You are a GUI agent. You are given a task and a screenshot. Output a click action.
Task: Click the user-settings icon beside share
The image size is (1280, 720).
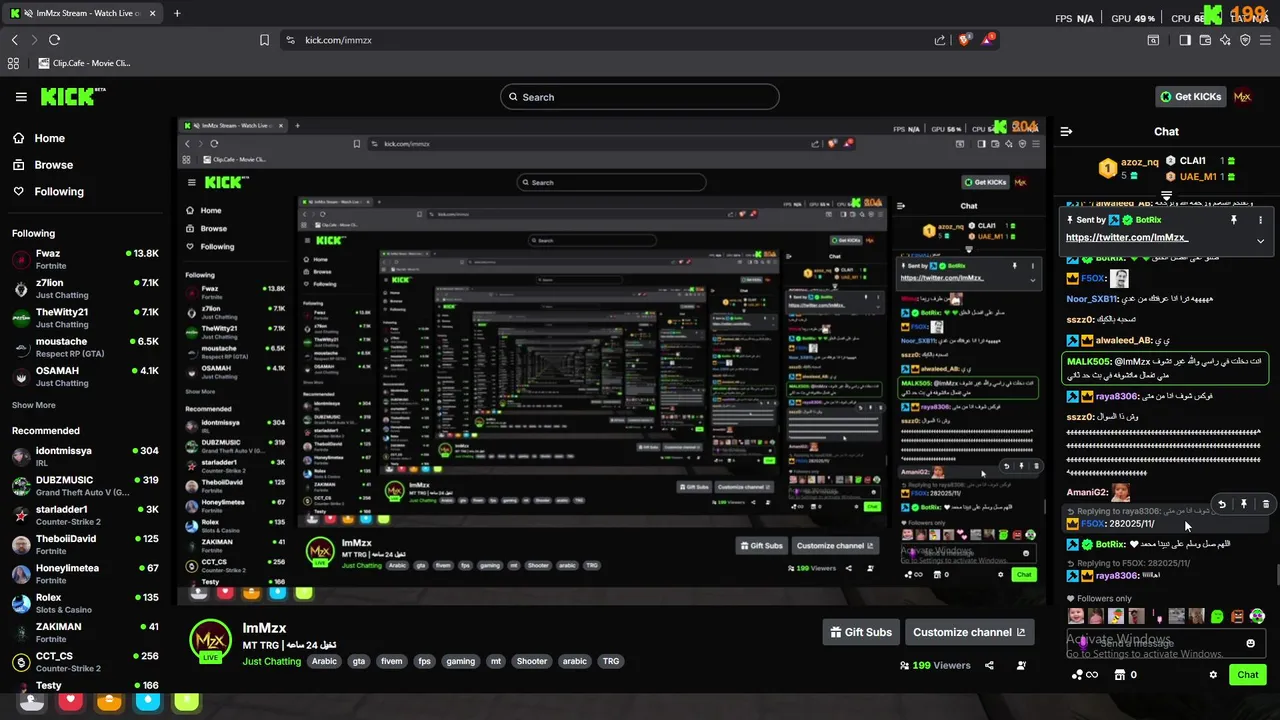[x=1021, y=665]
